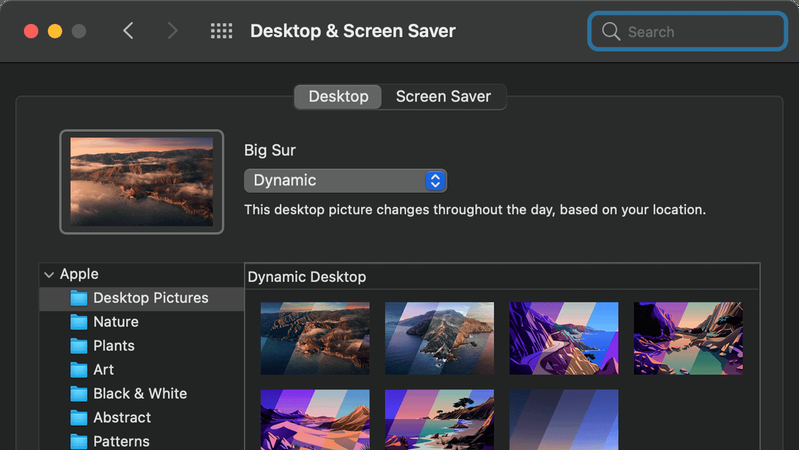799x450 pixels.
Task: Collapse the Apple section chevron
Action: (x=48, y=275)
